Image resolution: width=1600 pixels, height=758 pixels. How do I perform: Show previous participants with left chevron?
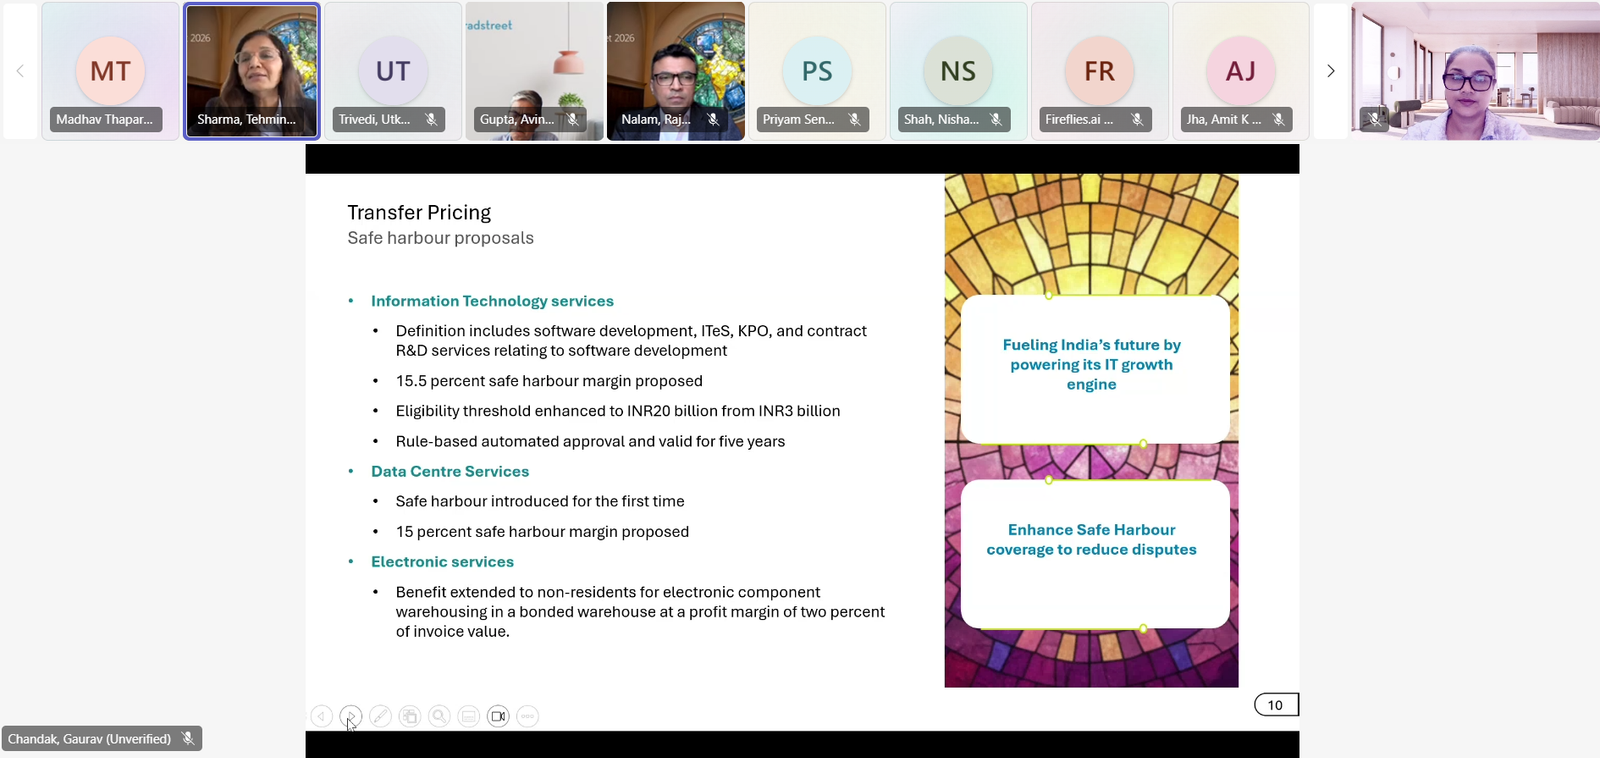point(20,71)
